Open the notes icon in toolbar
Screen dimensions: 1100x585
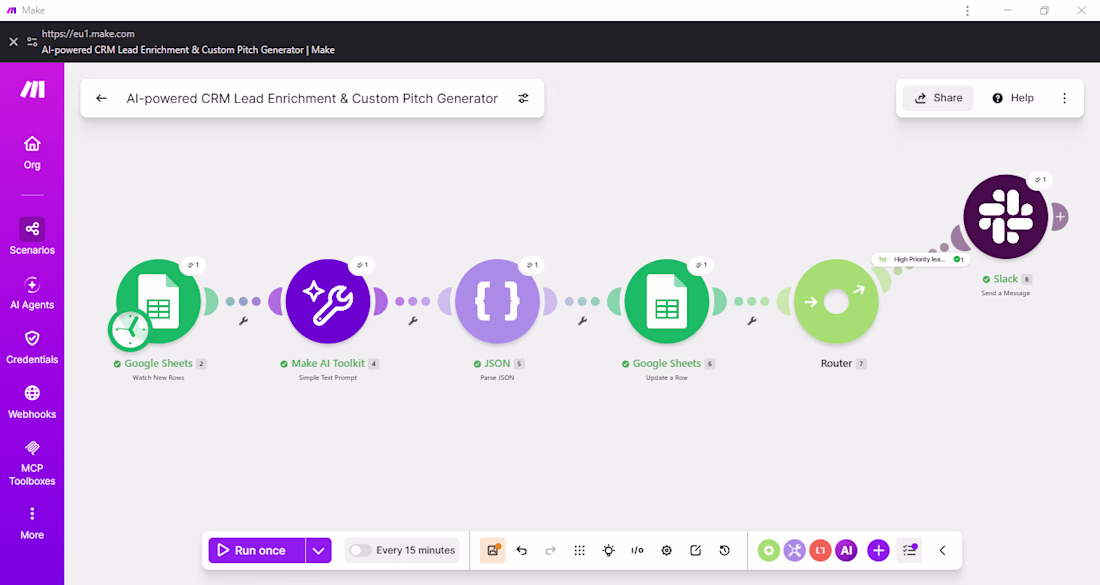tap(695, 551)
